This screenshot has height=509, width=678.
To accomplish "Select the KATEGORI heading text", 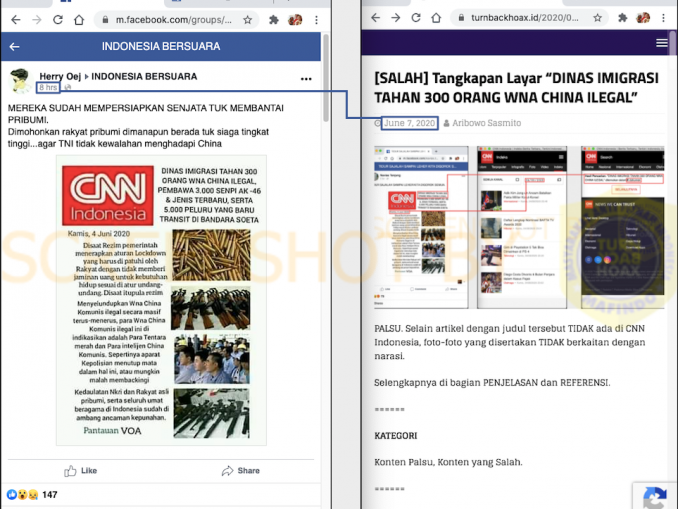I will [x=396, y=435].
